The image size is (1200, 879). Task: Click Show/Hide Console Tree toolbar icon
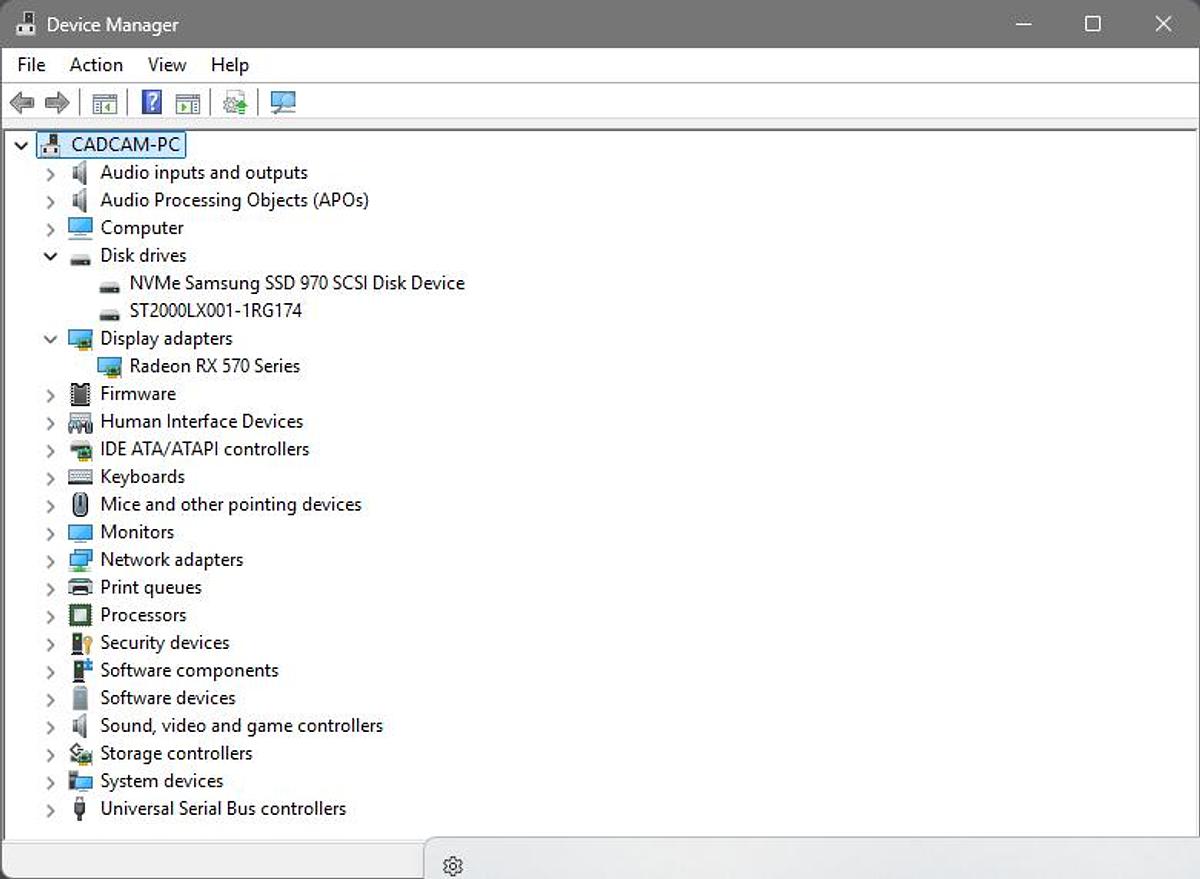[104, 102]
